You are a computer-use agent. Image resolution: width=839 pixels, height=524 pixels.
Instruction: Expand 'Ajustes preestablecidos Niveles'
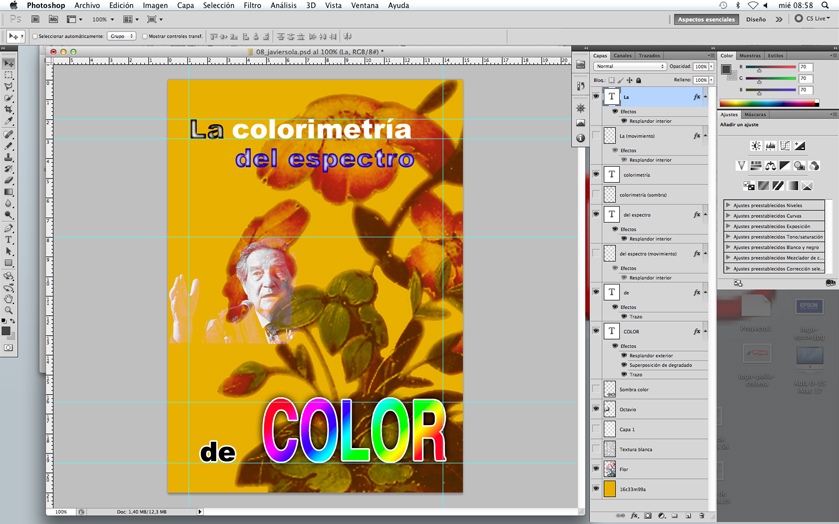point(728,205)
